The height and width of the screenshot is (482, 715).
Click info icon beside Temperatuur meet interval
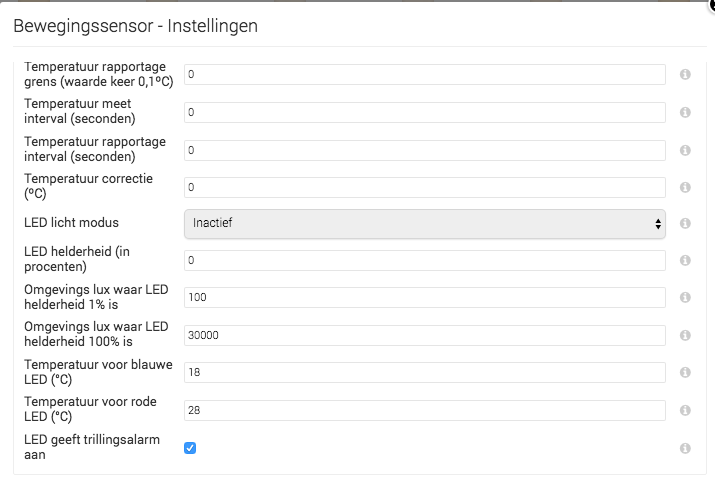coord(685,112)
